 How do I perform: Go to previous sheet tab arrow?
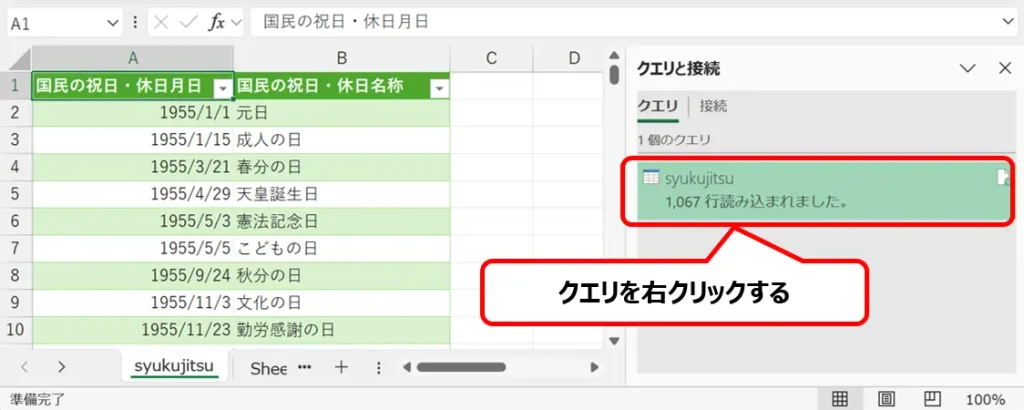click(x=25, y=367)
